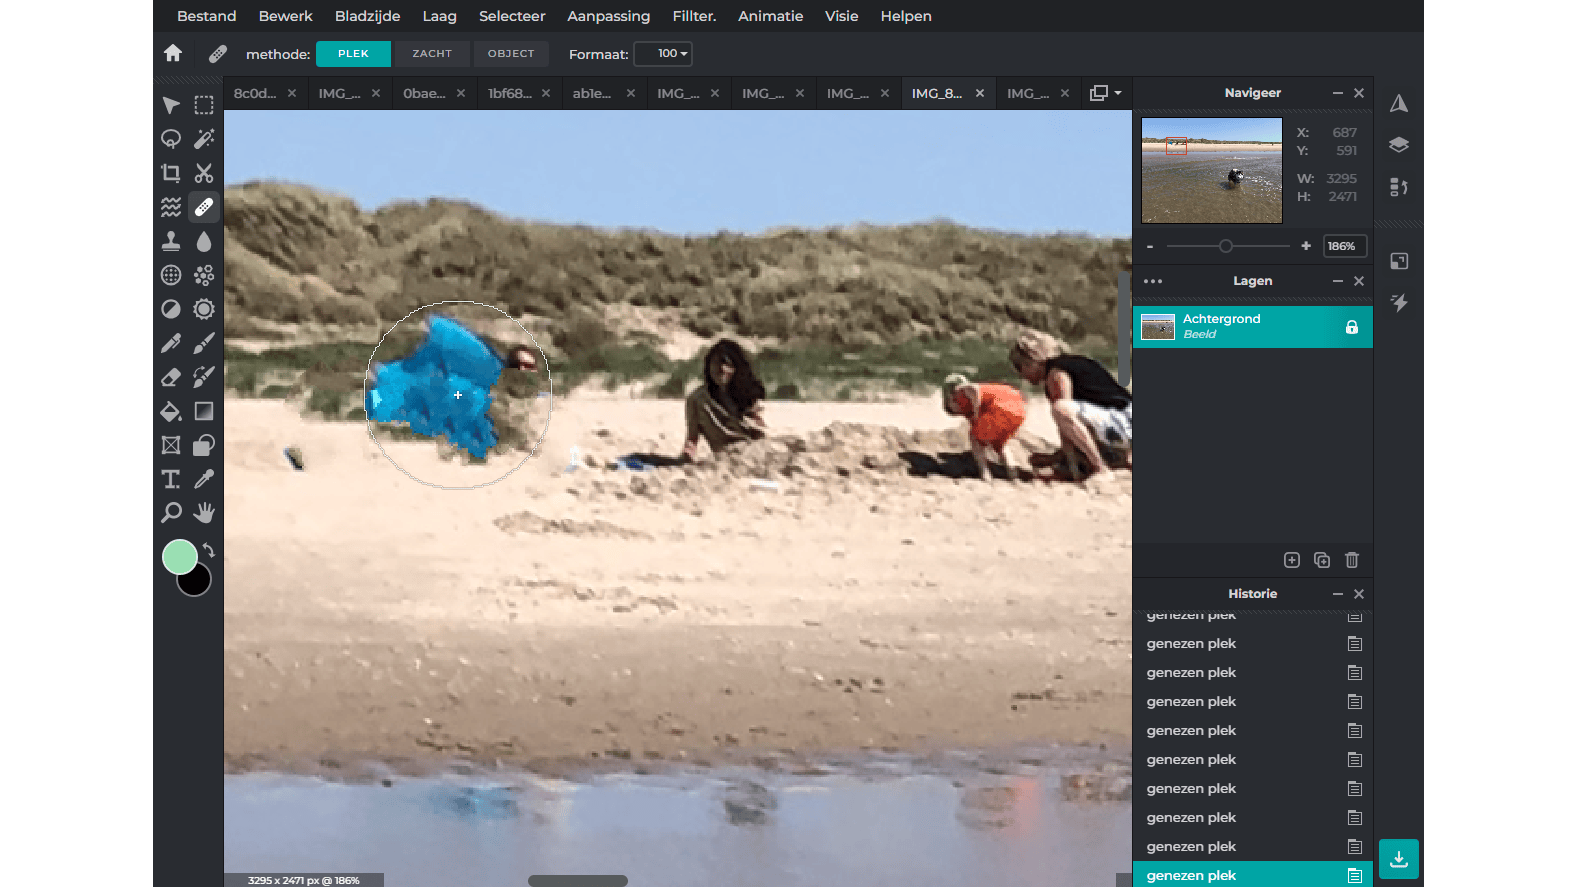Viewport: 1577px width, 887px height.
Task: Open the Aanpassing menu
Action: pyautogui.click(x=608, y=16)
